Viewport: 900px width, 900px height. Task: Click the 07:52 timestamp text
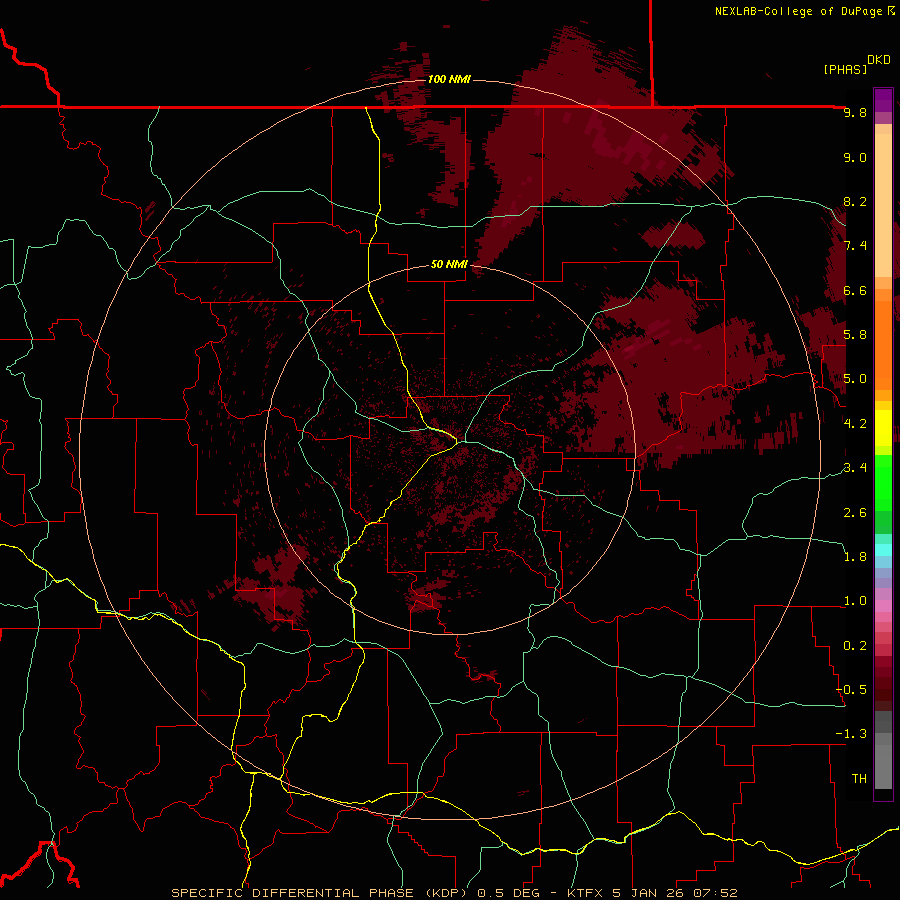pos(715,893)
